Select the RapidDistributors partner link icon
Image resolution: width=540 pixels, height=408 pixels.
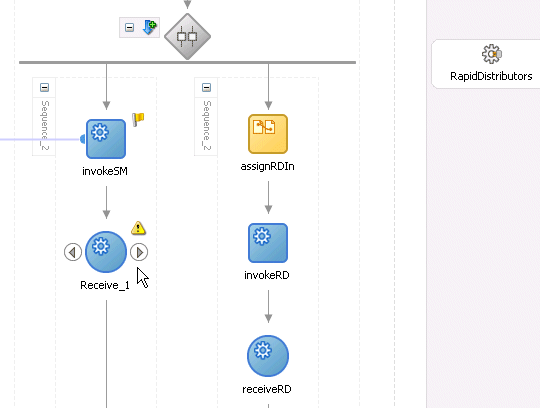coord(492,54)
